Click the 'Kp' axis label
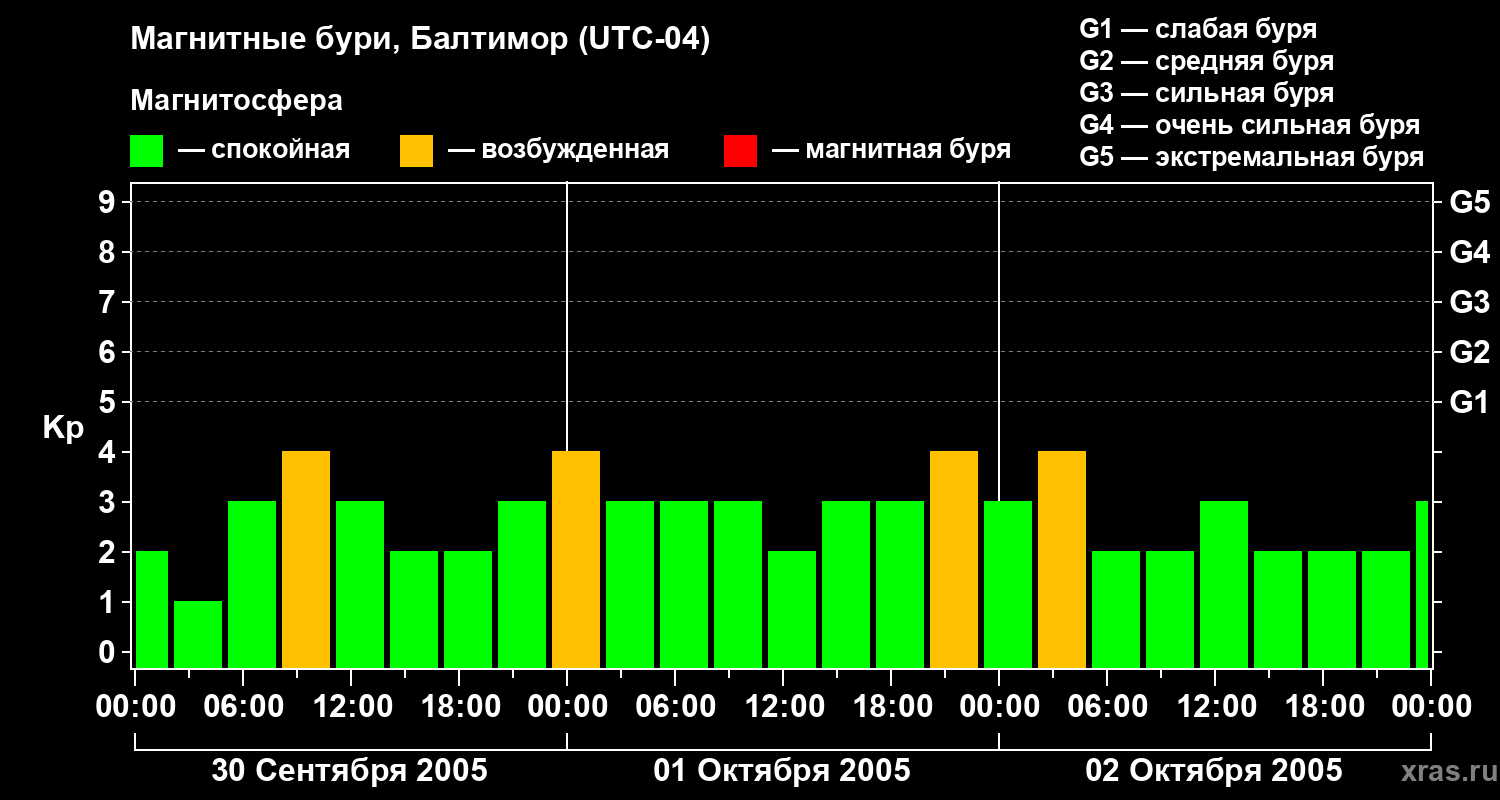 pos(63,428)
